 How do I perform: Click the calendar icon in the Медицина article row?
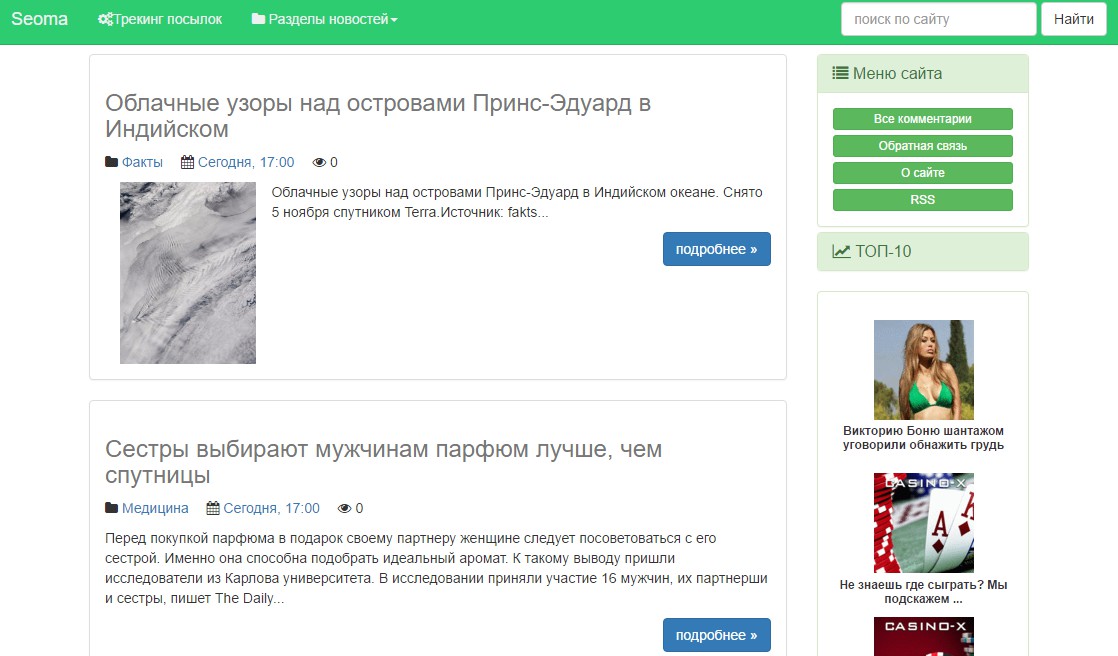click(x=212, y=508)
